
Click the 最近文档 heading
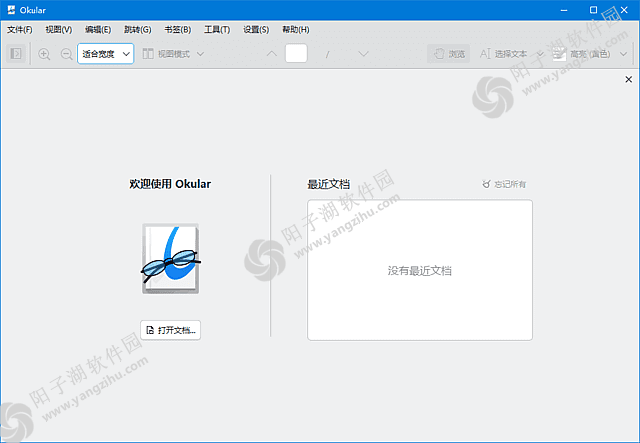329,185
